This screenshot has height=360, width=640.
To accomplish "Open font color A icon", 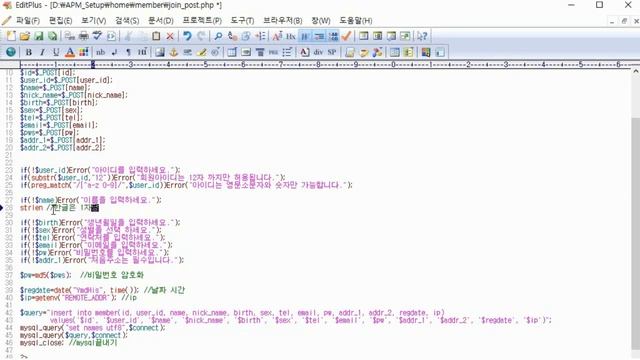I will click(x=70, y=52).
